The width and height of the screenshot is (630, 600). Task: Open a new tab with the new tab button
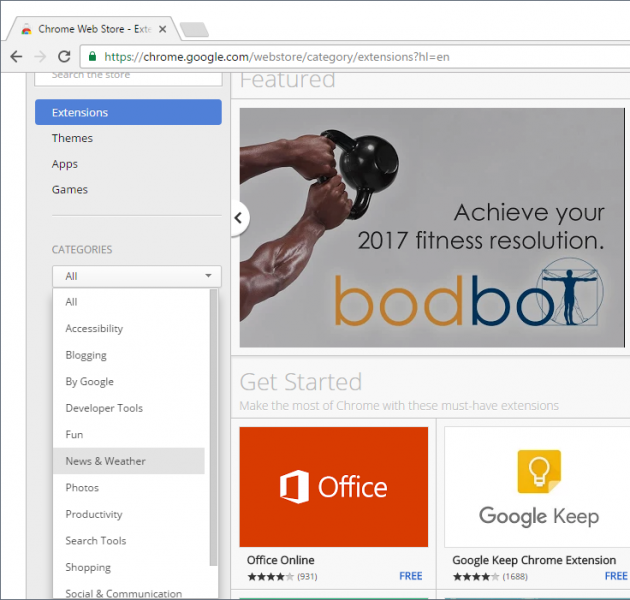(194, 30)
